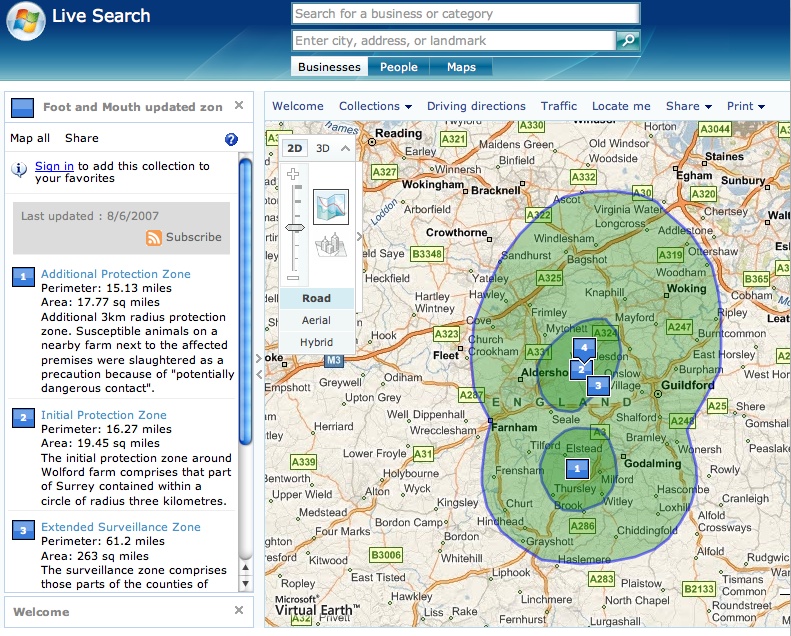Switch to the People search tab
Viewport: 791px width, 636px height.
(398, 67)
